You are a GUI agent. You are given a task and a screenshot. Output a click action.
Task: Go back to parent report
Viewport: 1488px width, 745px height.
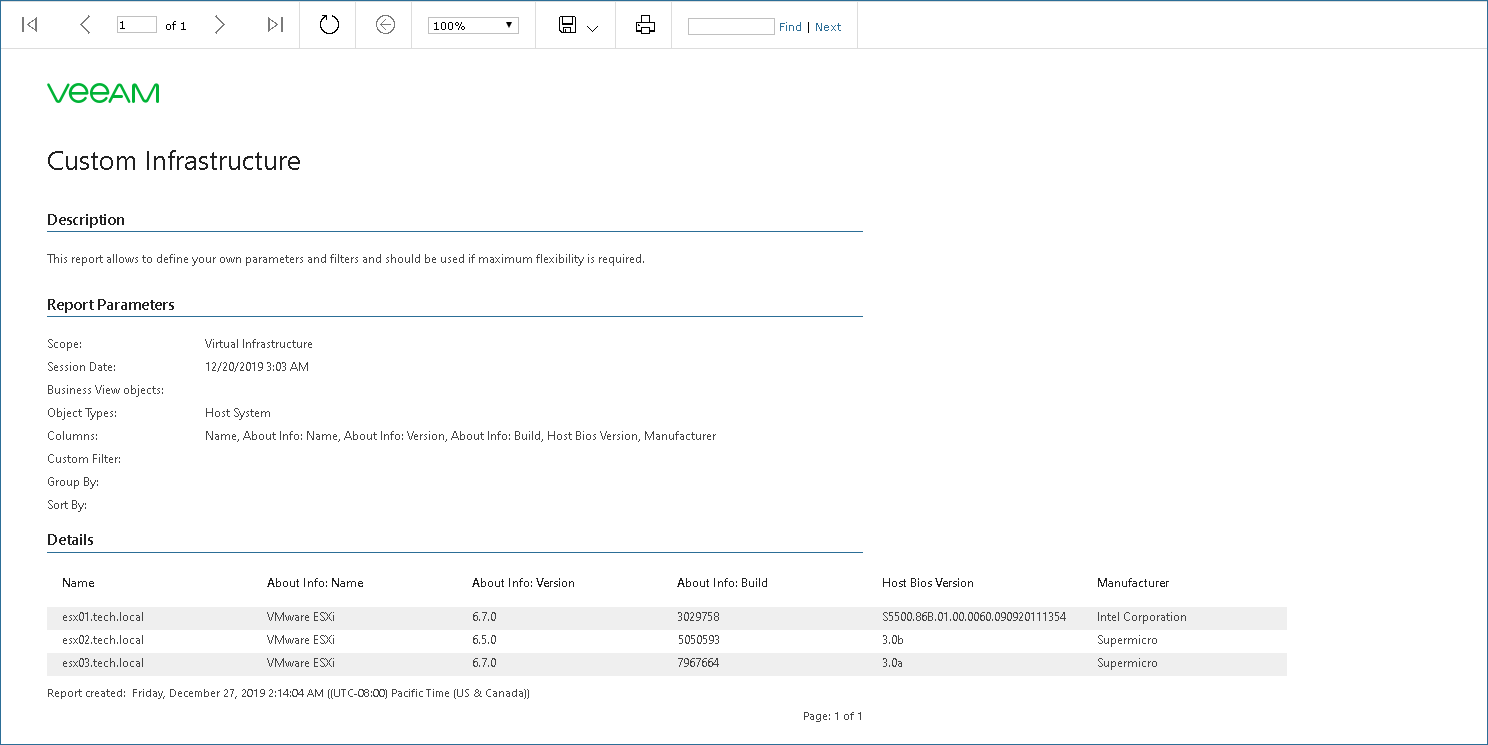pos(385,25)
